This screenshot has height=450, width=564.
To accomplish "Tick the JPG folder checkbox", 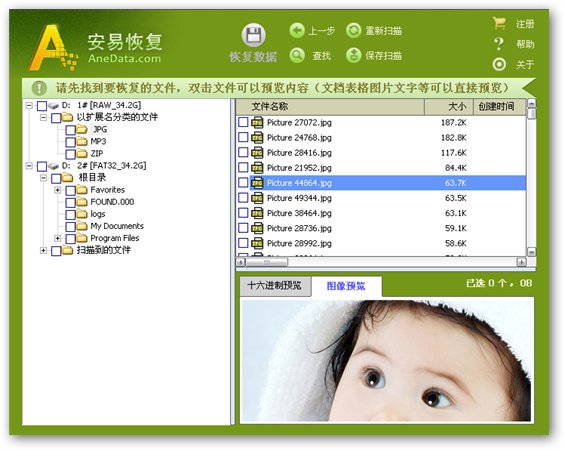I will click(x=70, y=130).
